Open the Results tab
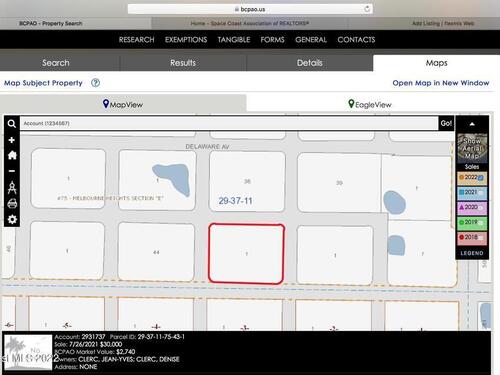Image resolution: width=500 pixels, height=375 pixels. coord(183,63)
